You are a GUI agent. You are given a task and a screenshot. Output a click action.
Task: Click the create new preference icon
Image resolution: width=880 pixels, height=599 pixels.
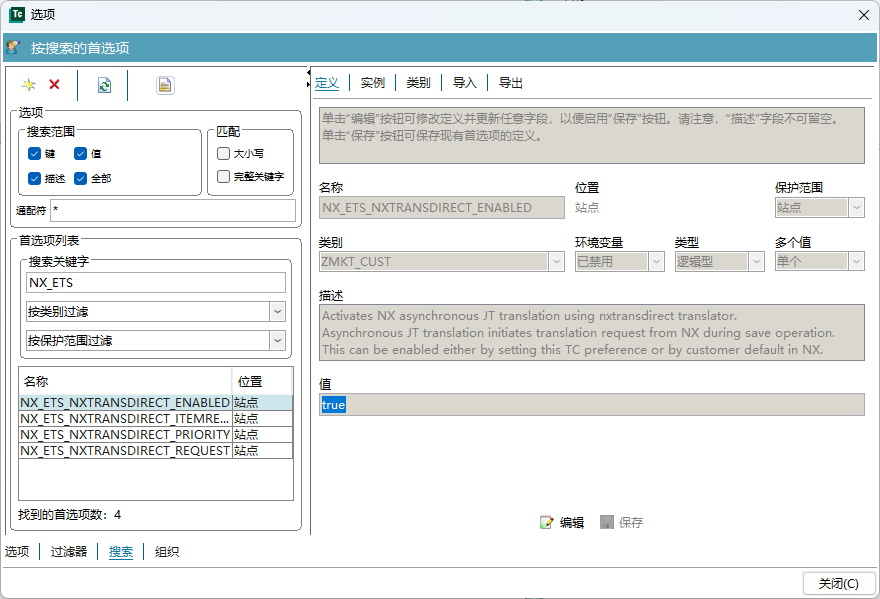28,85
